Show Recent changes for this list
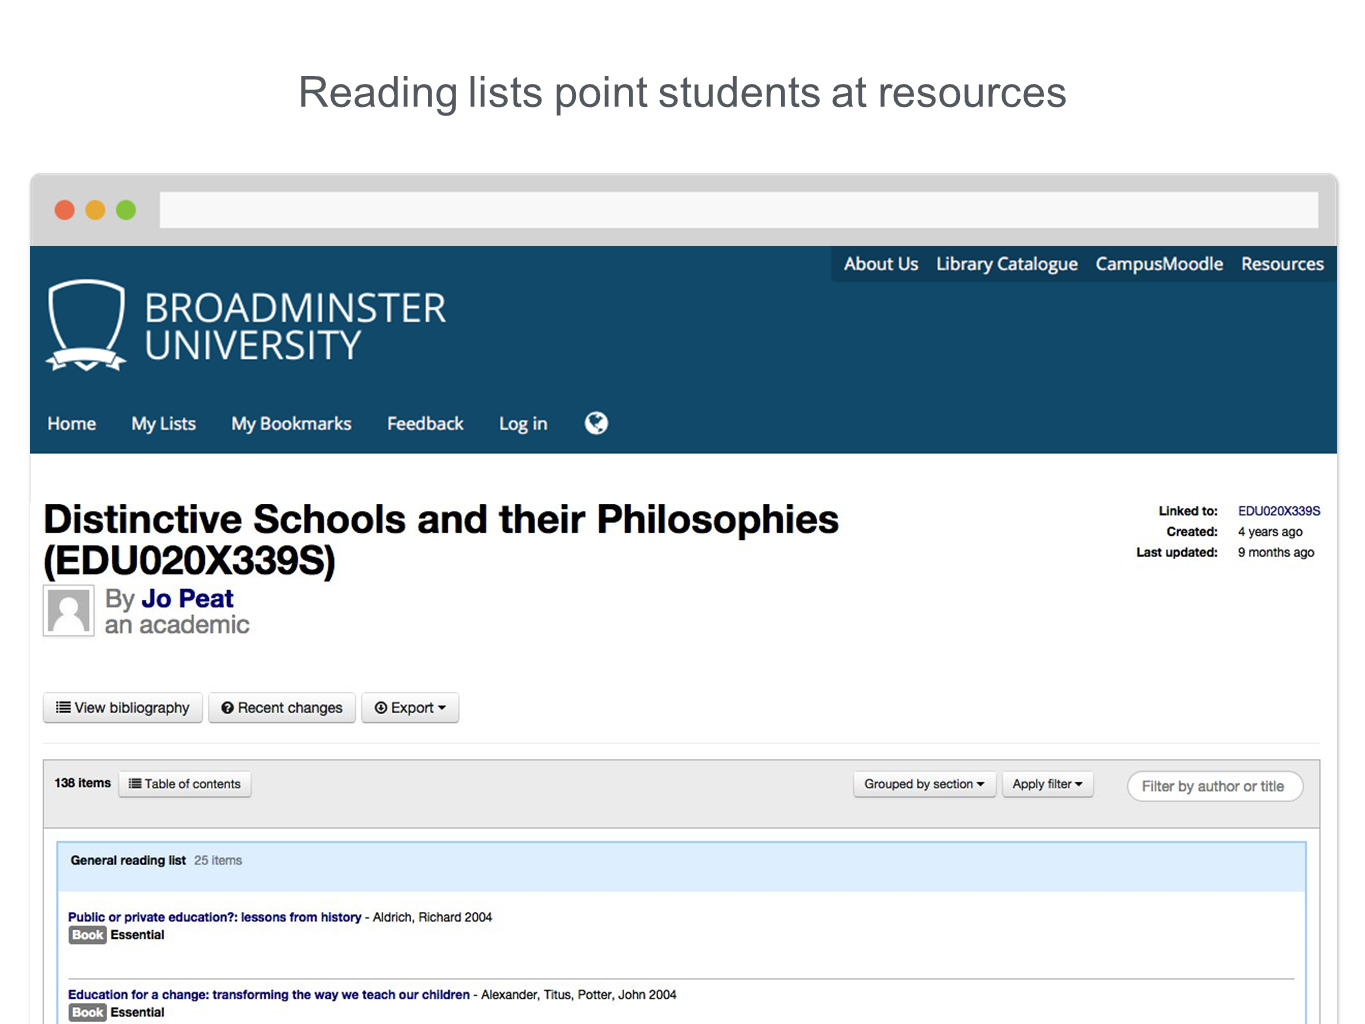Image resolution: width=1365 pixels, height=1024 pixels. click(282, 708)
